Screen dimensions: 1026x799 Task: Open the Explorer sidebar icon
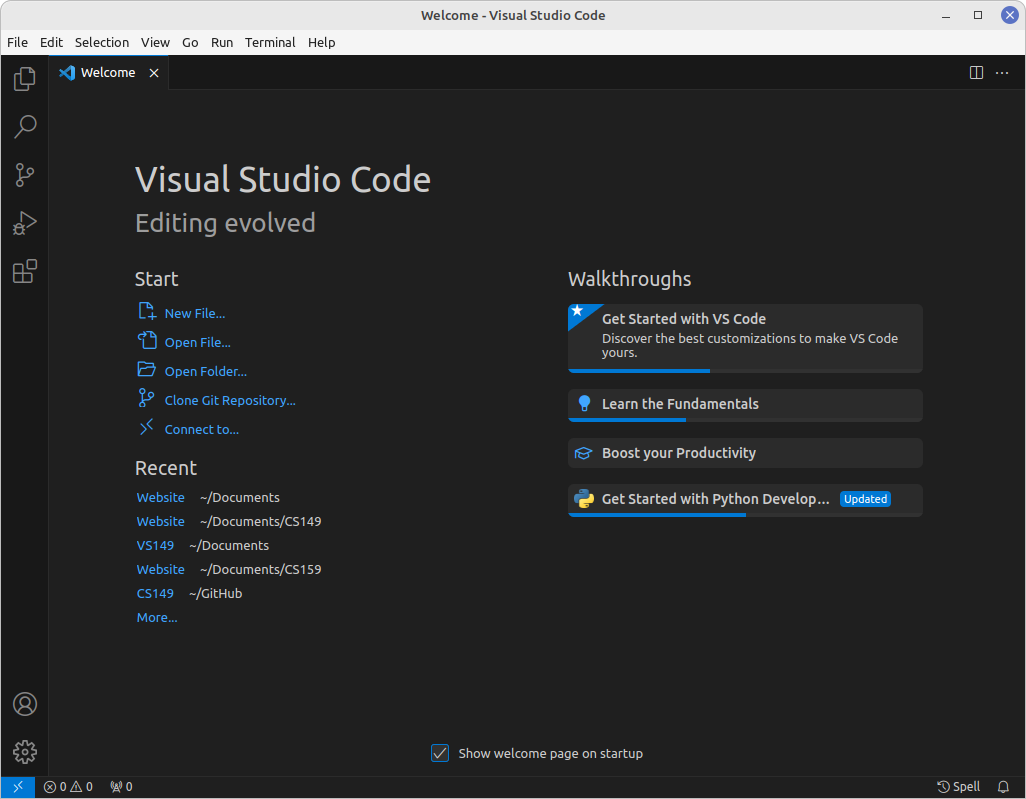tap(24, 78)
